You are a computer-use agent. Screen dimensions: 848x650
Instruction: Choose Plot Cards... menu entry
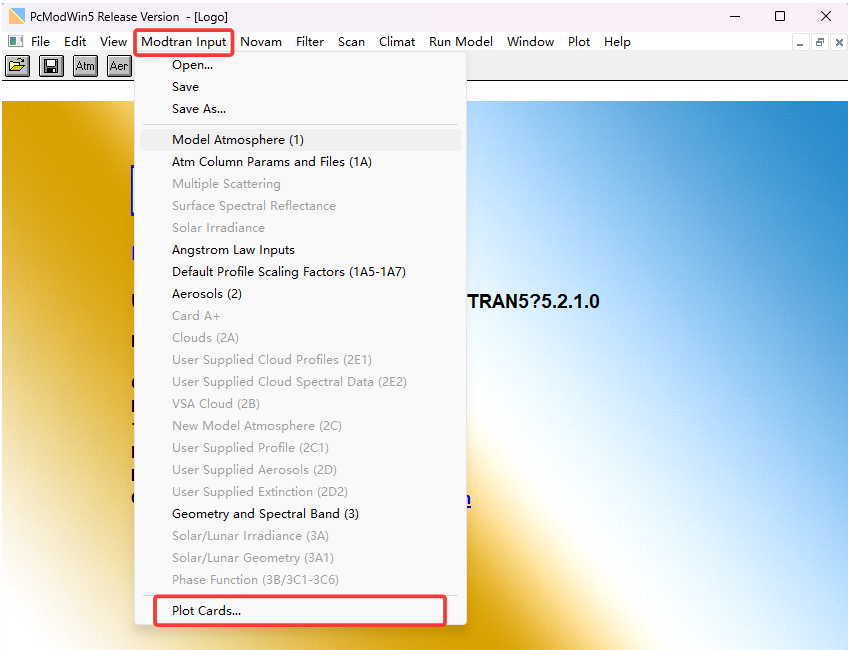click(x=300, y=611)
